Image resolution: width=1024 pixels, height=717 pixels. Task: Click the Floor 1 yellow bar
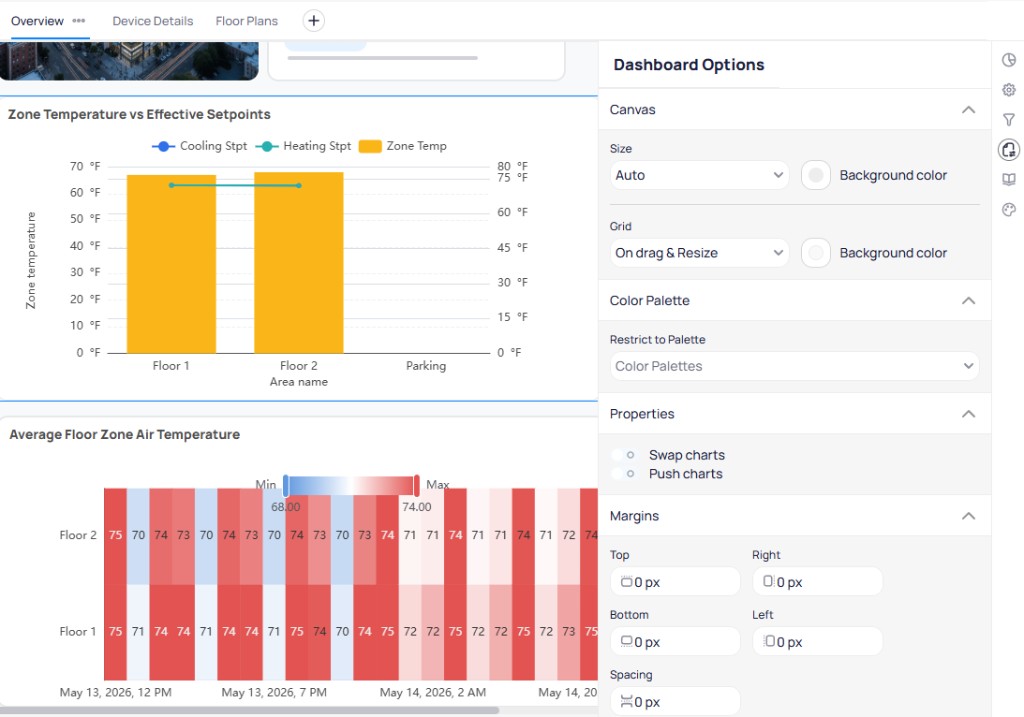tap(171, 264)
